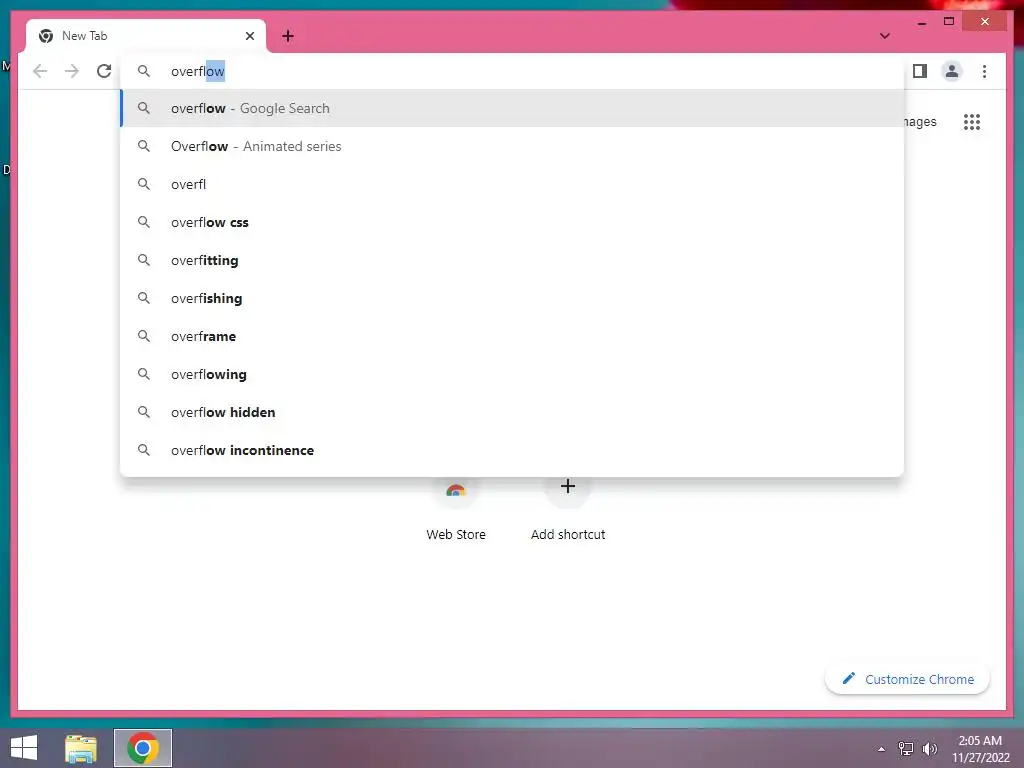This screenshot has height=768, width=1024.
Task: Open the tab search chevron dropdown
Action: (884, 36)
